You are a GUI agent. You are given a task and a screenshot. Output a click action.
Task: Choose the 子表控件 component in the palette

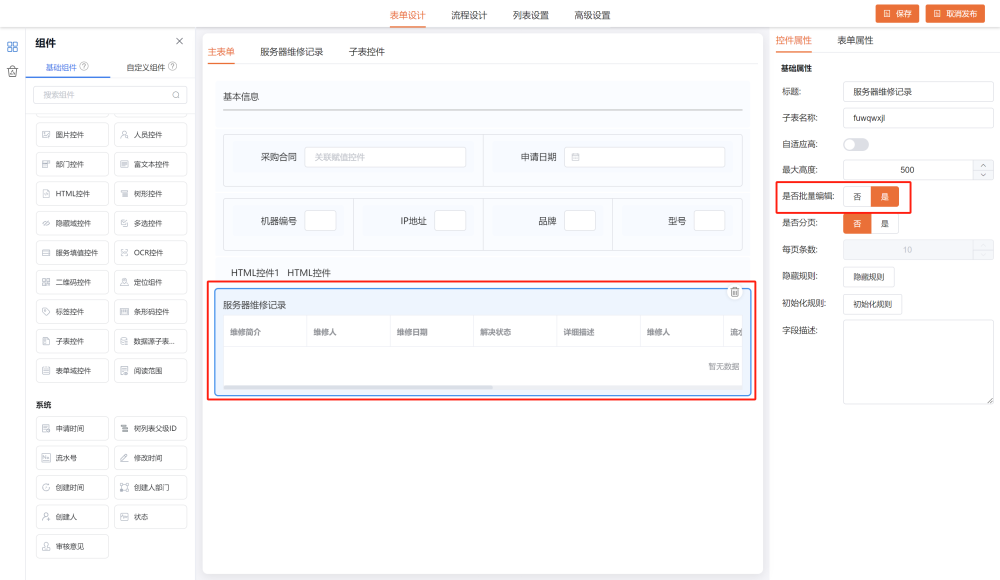coord(71,341)
